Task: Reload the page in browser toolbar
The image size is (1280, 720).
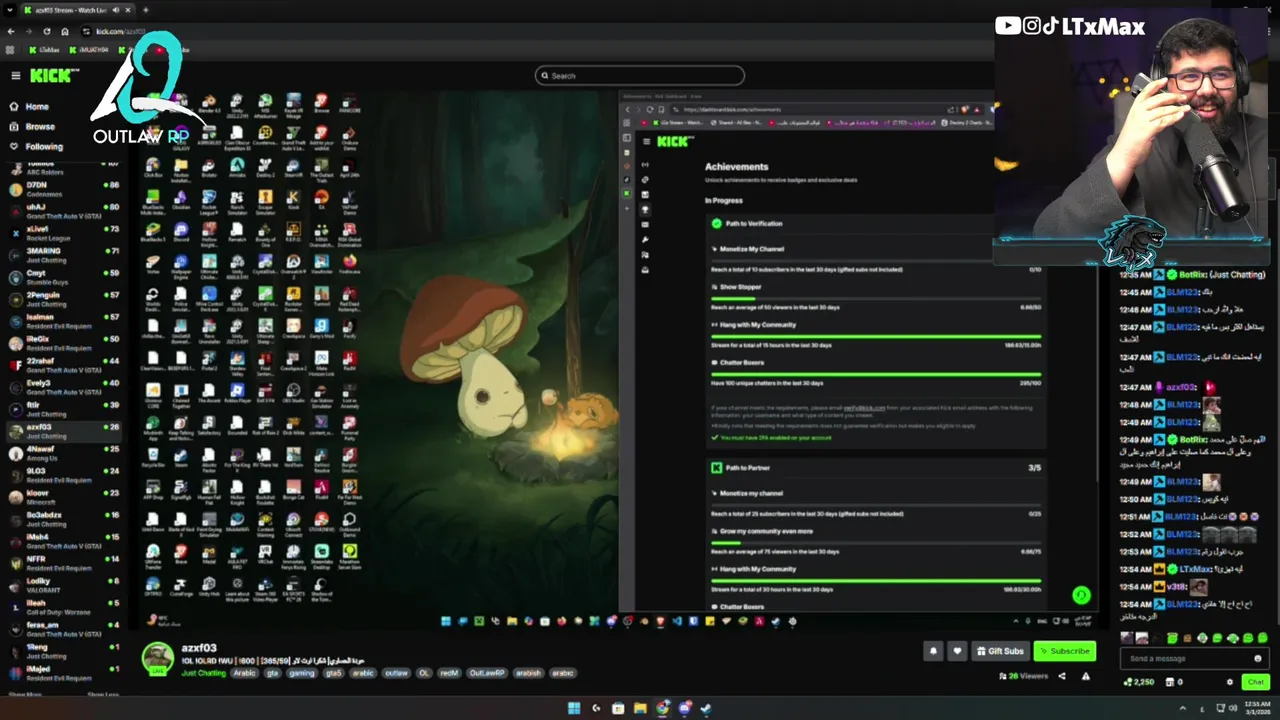Action: pos(46,31)
